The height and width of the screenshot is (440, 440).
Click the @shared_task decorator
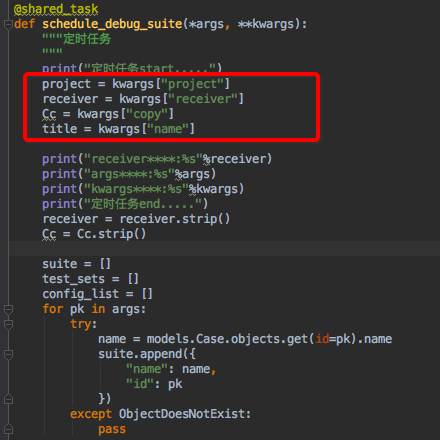56,9
